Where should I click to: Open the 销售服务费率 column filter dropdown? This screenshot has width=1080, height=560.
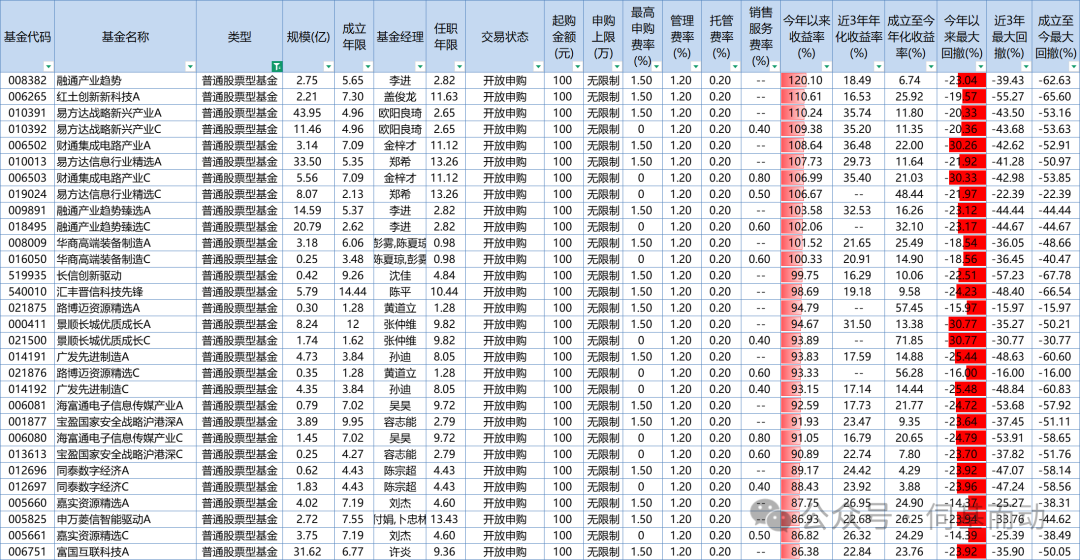point(774,67)
